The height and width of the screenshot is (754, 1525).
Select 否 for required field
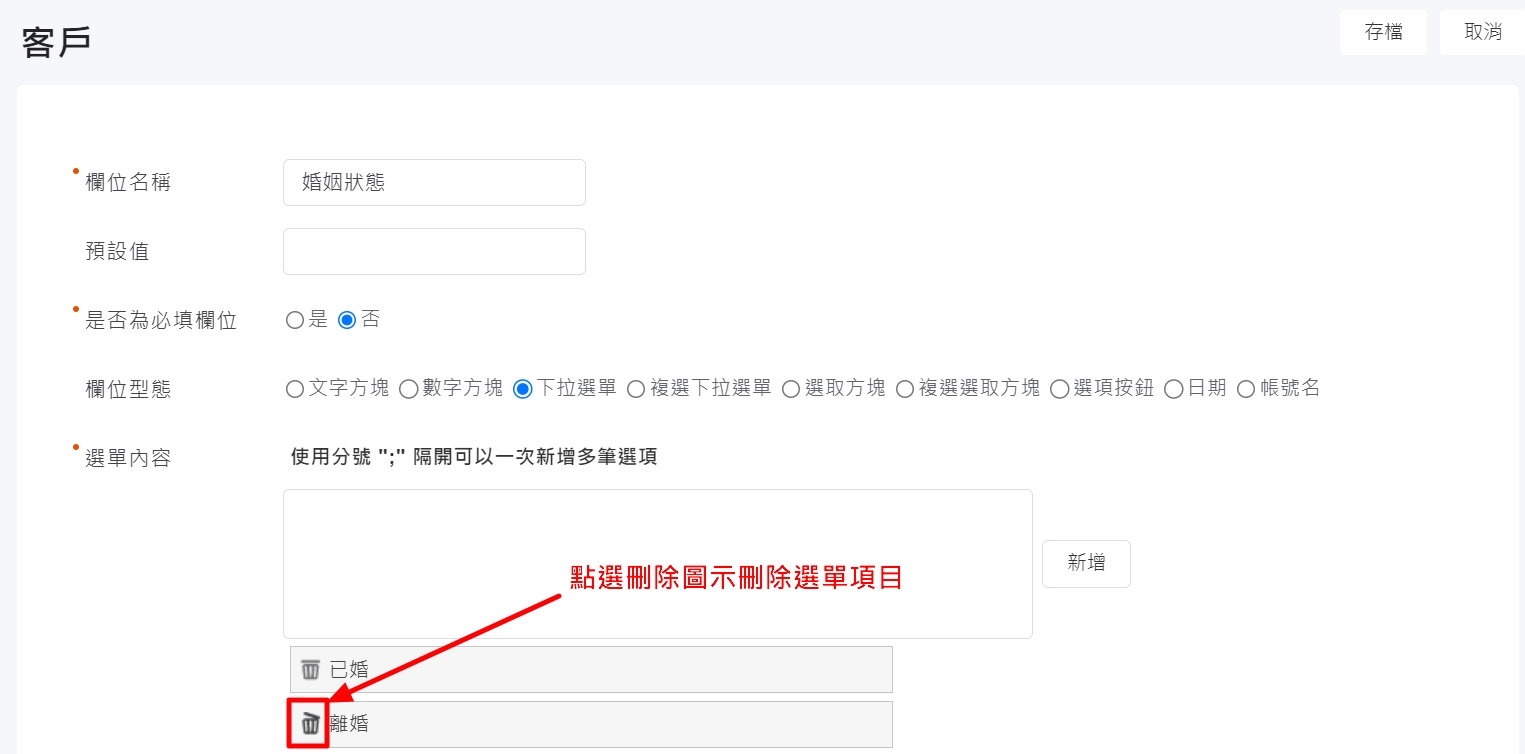pos(348,320)
